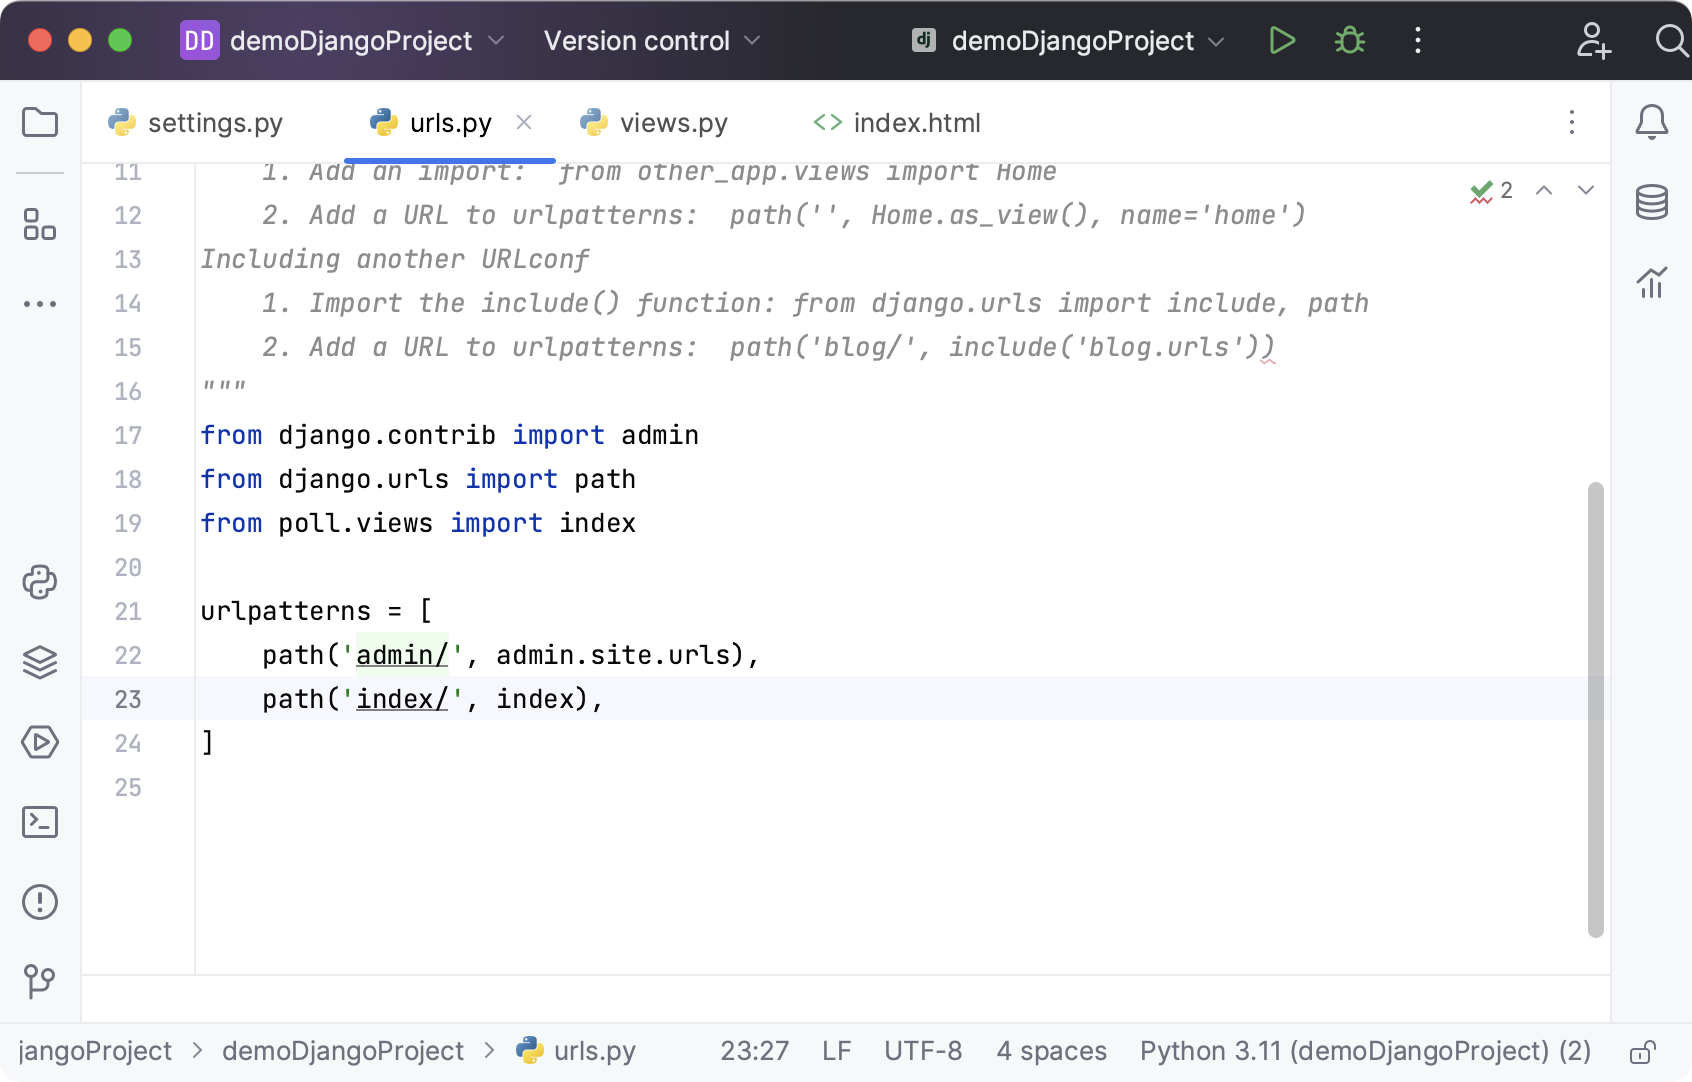This screenshot has height=1082, width=1692.
Task: Expand the Version control widget
Action: 652,40
